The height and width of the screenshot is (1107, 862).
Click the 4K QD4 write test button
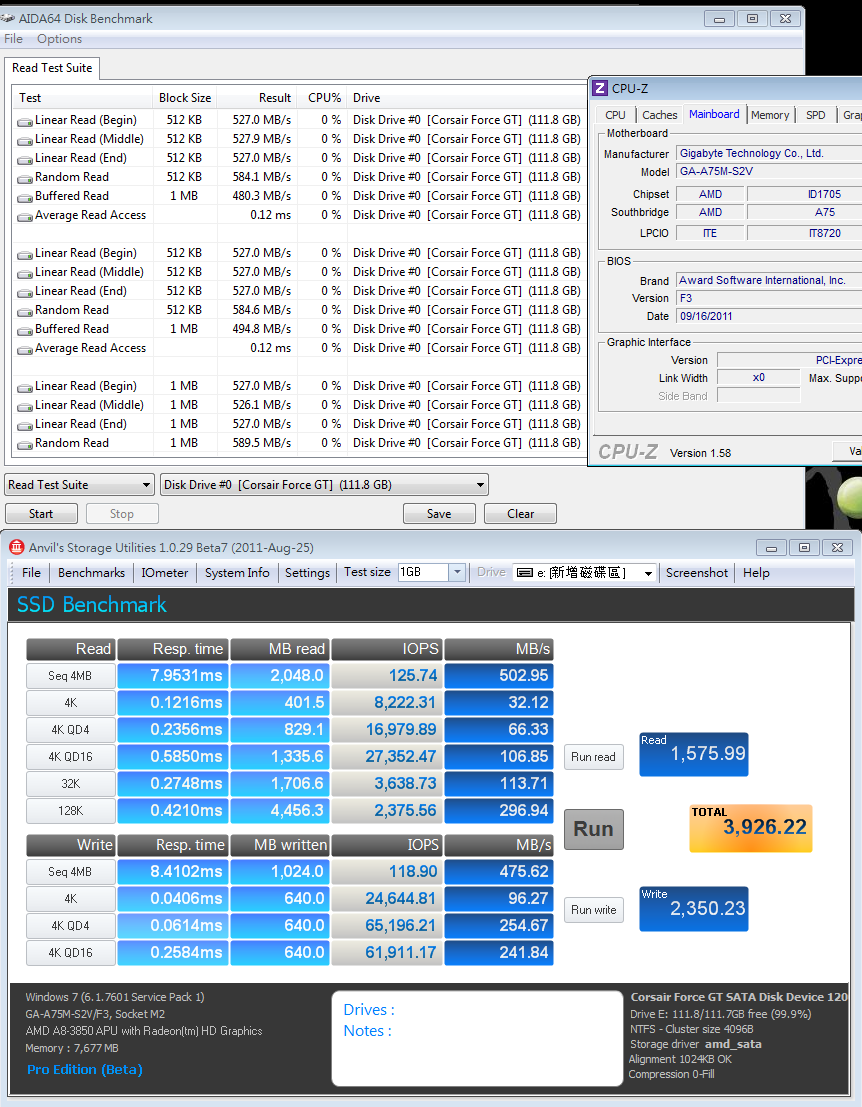pos(71,926)
